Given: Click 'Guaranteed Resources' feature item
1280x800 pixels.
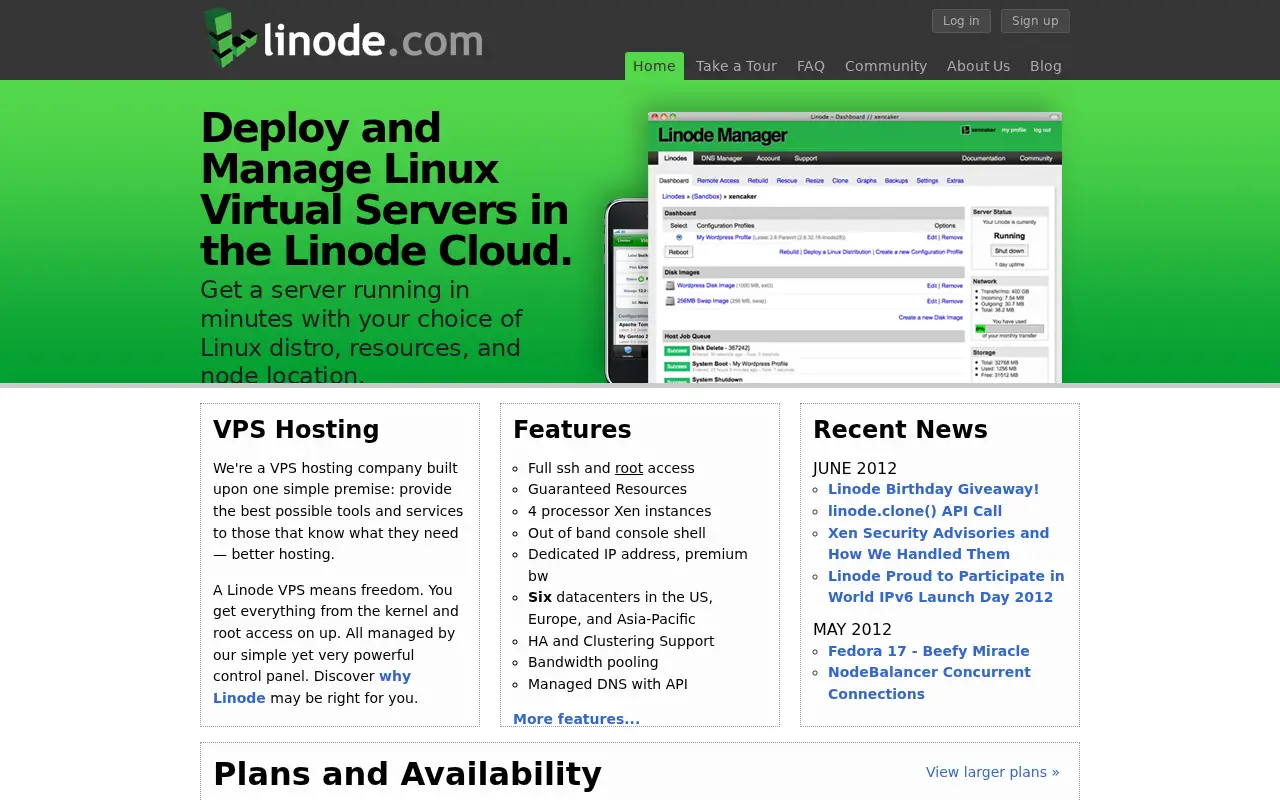Looking at the screenshot, I should coord(607,489).
